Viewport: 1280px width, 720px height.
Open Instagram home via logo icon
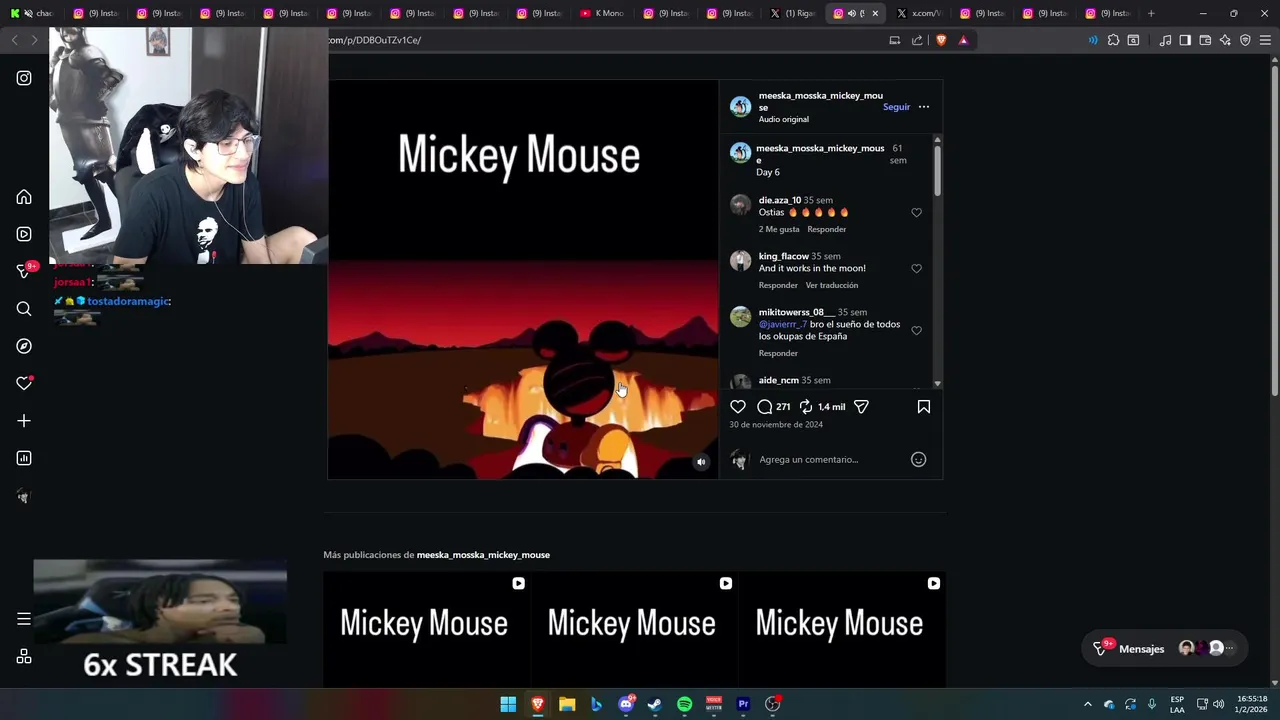click(x=24, y=78)
